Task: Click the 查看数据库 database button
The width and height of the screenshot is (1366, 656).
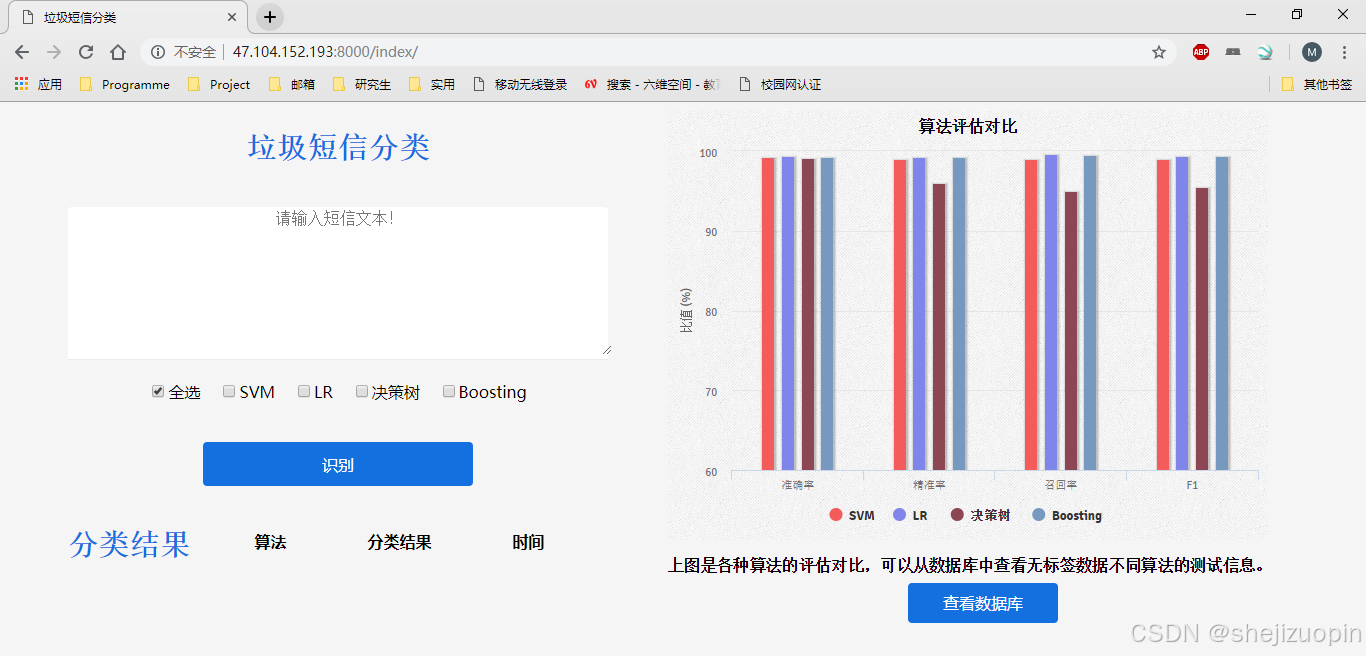Action: coord(982,603)
